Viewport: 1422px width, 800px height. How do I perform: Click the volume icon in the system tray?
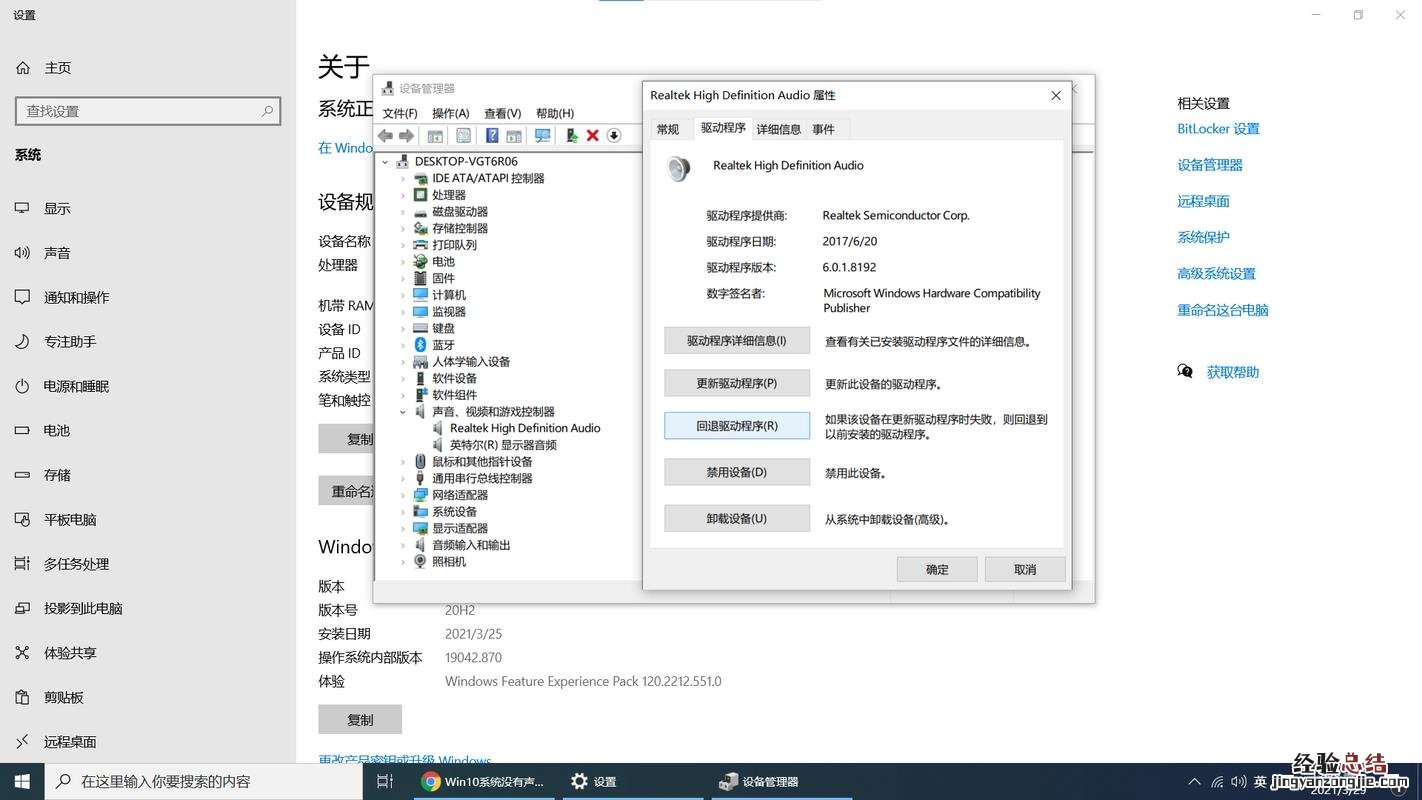1239,781
